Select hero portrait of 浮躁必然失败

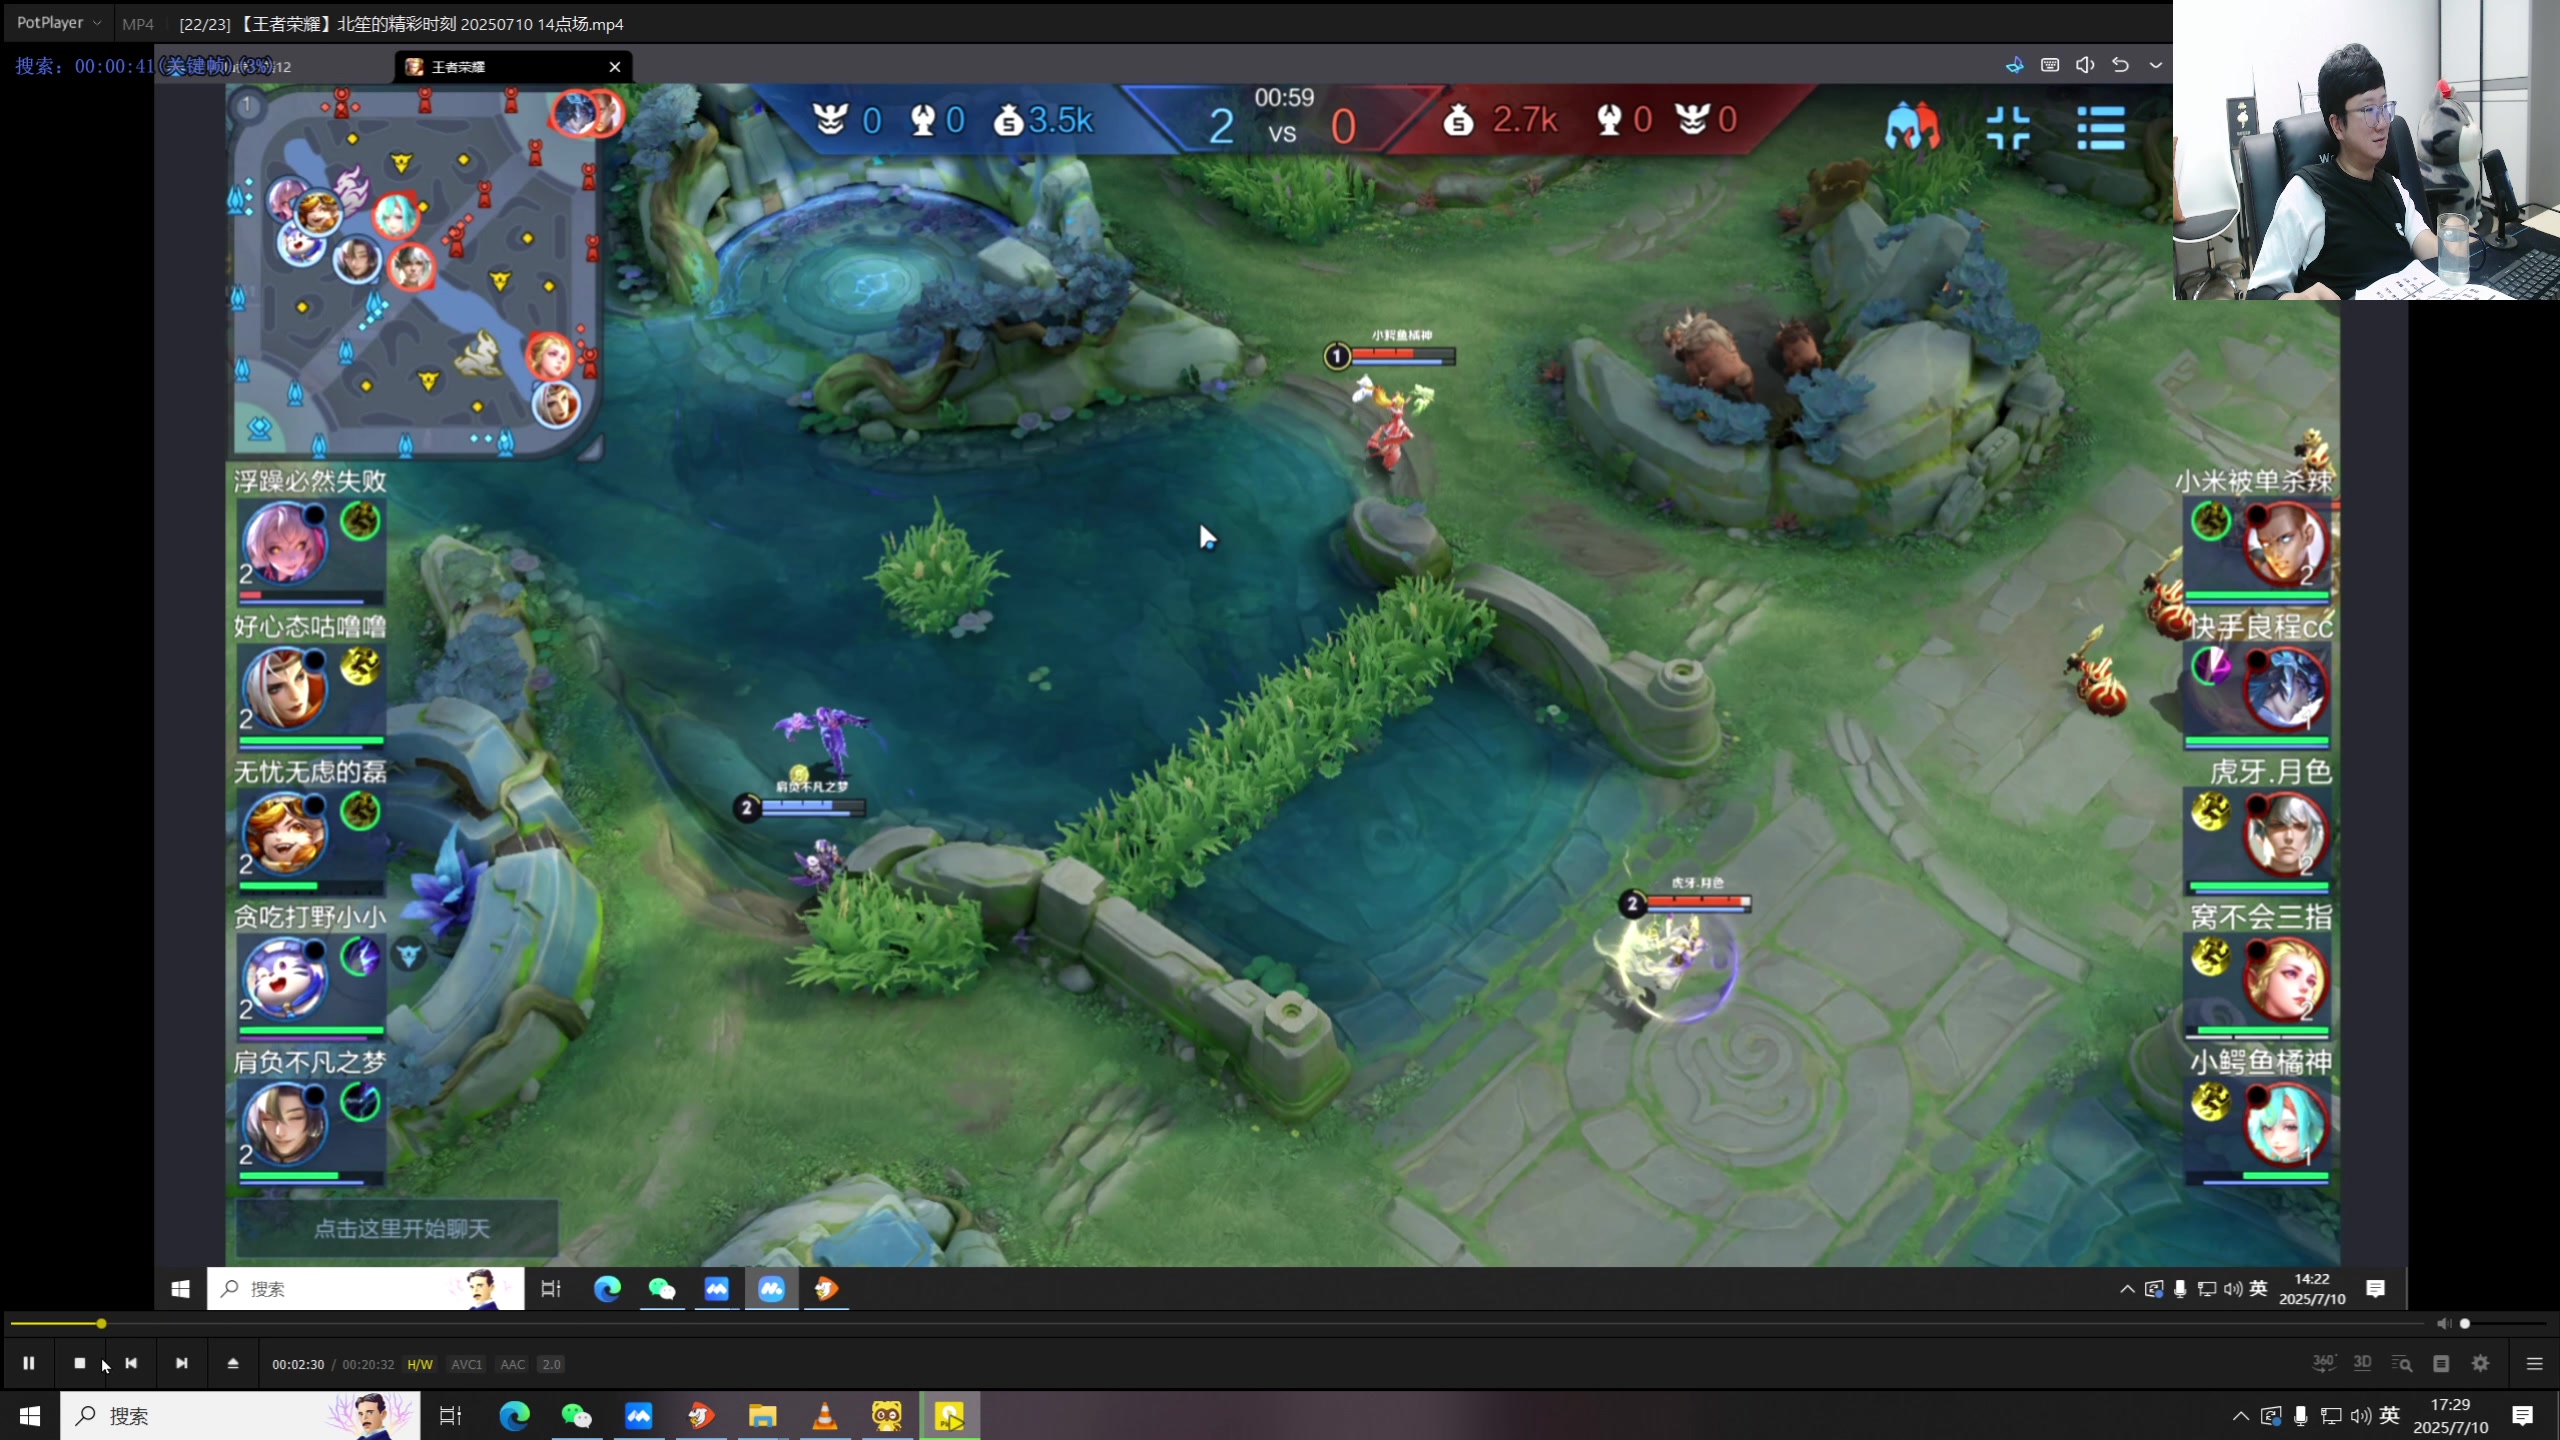[x=285, y=543]
